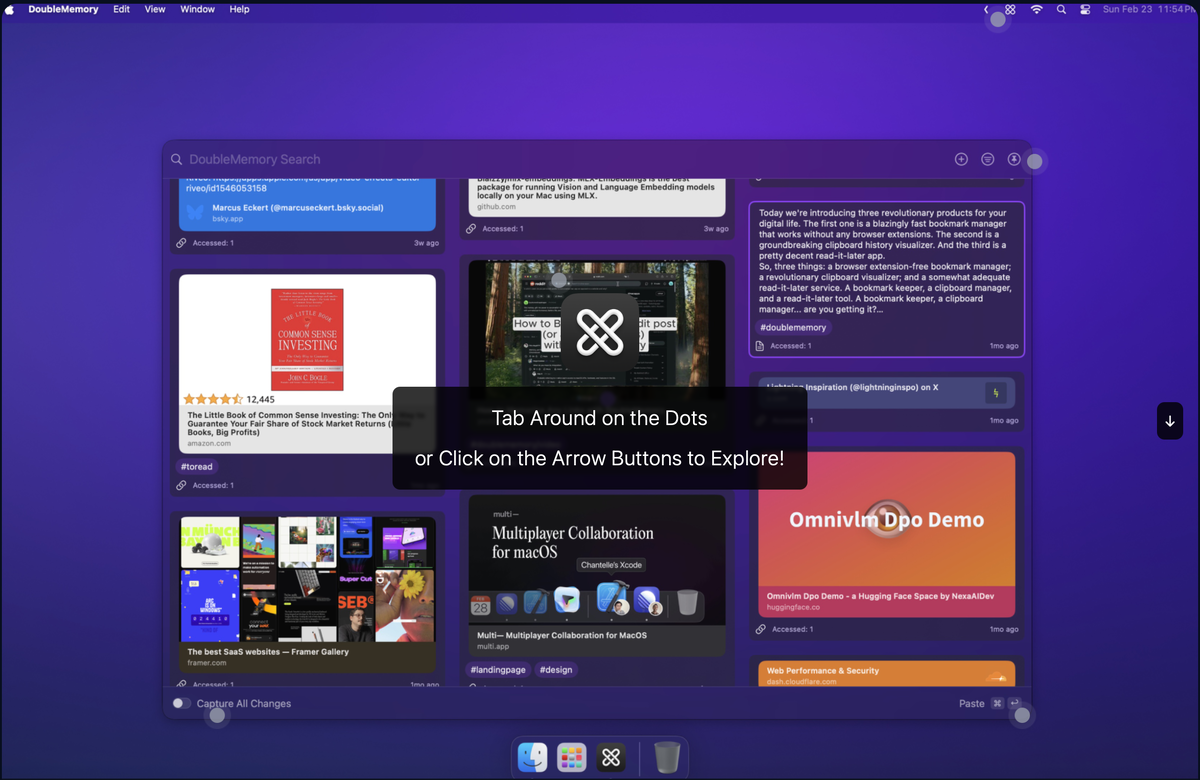This screenshot has width=1200, height=780.
Task: Click the best SaaS websites Framer Gallery title
Action: (x=268, y=652)
